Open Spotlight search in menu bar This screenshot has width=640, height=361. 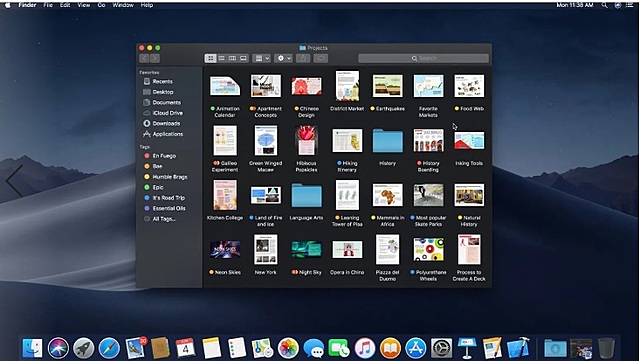604,5
